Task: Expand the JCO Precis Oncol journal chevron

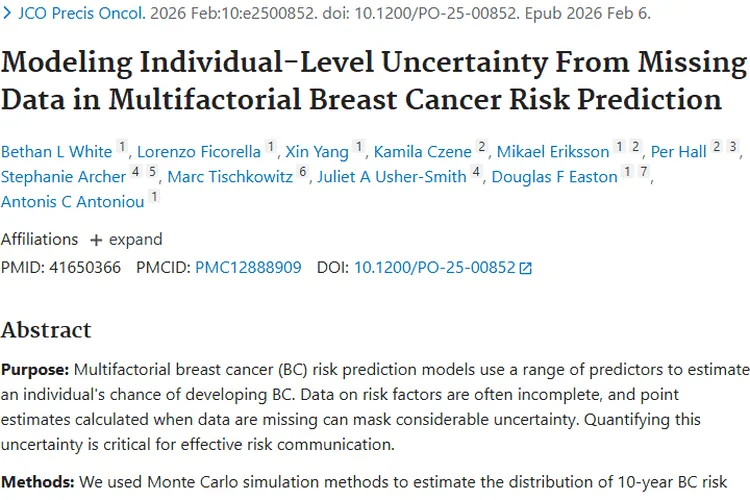Action: pyautogui.click(x=8, y=15)
